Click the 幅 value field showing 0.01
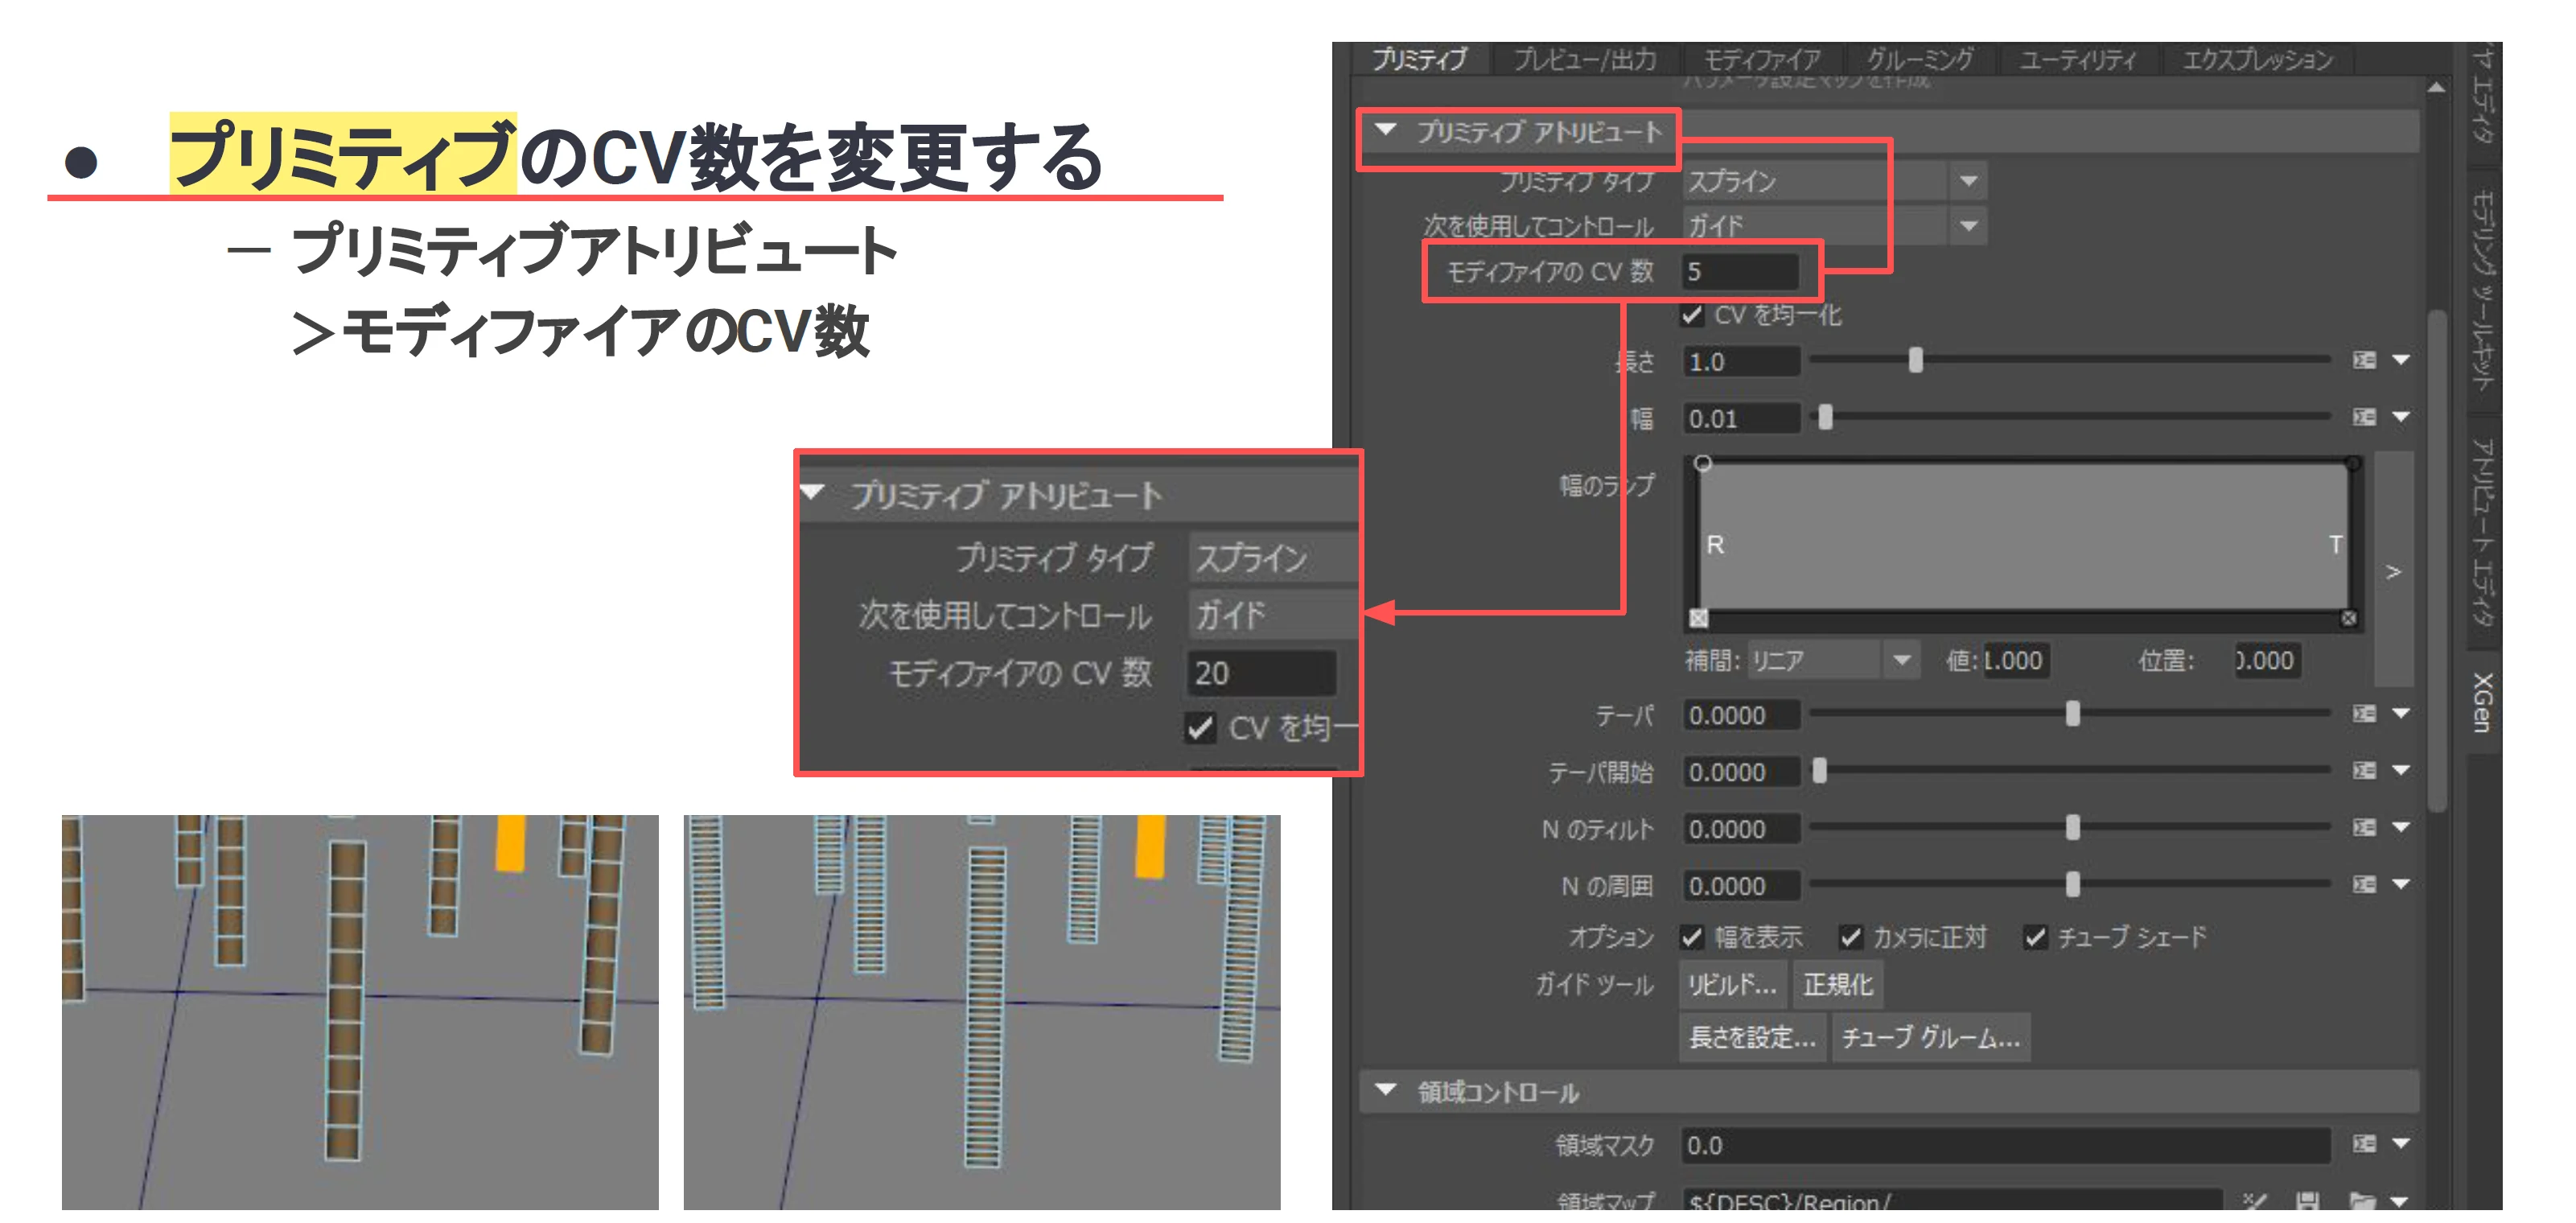The width and height of the screenshot is (2576, 1223). (1740, 418)
